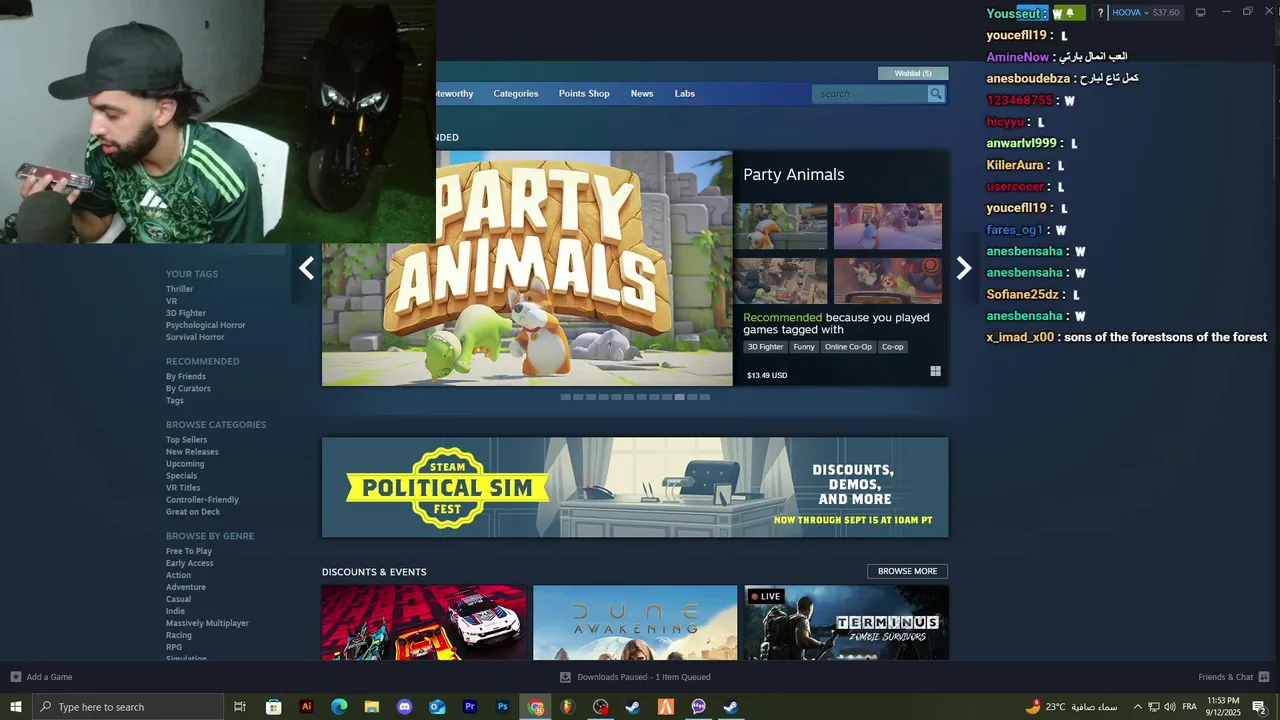1280x720 pixels.
Task: Open New Releases category
Action: point(192,452)
